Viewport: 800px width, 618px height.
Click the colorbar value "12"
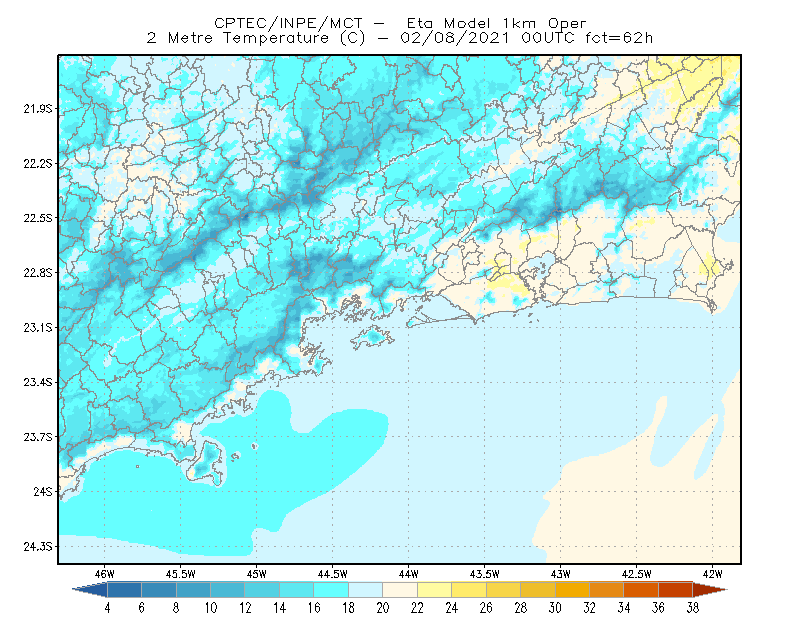click(x=245, y=608)
